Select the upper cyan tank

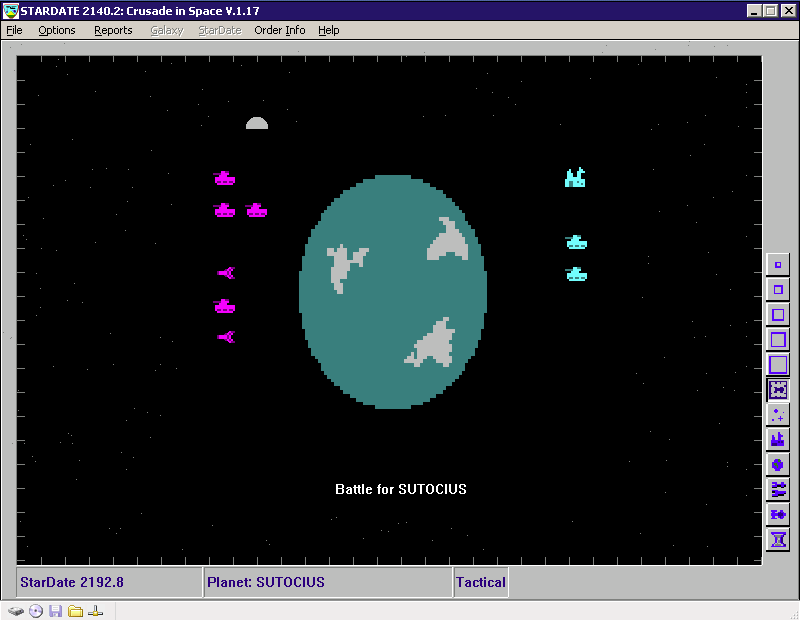[x=577, y=242]
